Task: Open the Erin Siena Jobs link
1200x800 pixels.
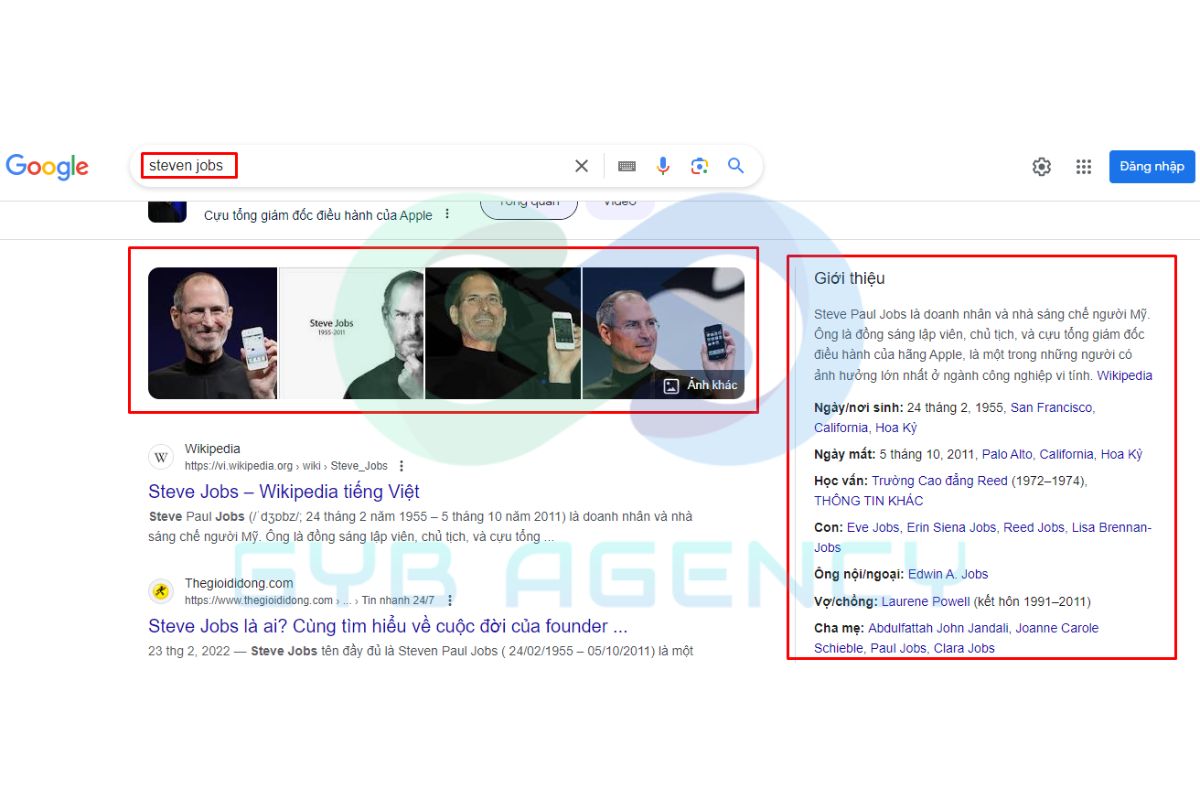Action: (951, 527)
